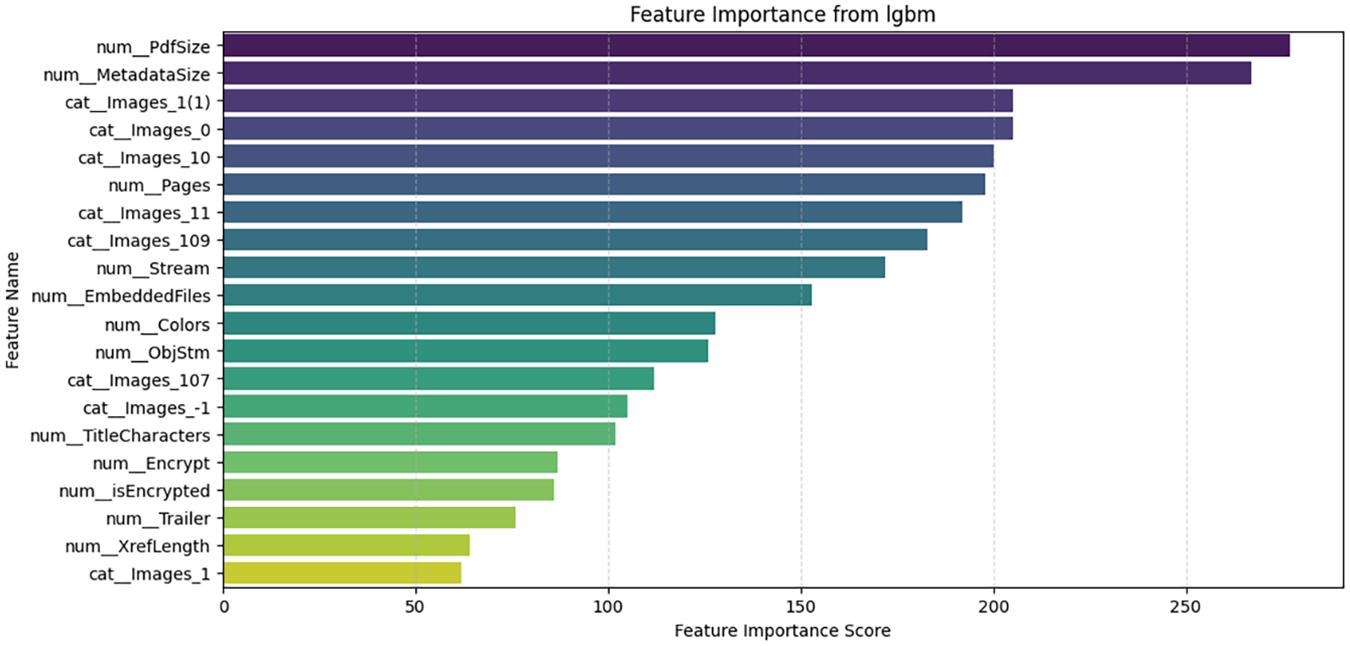Click the cat__Images_1(1) bar
The height and width of the screenshot is (646, 1350).
coord(618,101)
